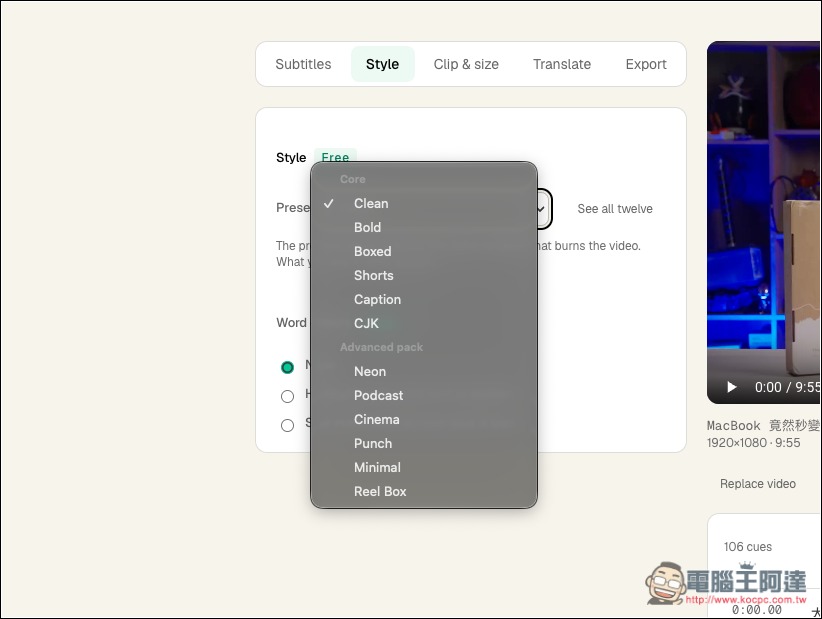This screenshot has height=619, width=822.
Task: Select the first (checked) word radio option
Action: pyautogui.click(x=287, y=367)
